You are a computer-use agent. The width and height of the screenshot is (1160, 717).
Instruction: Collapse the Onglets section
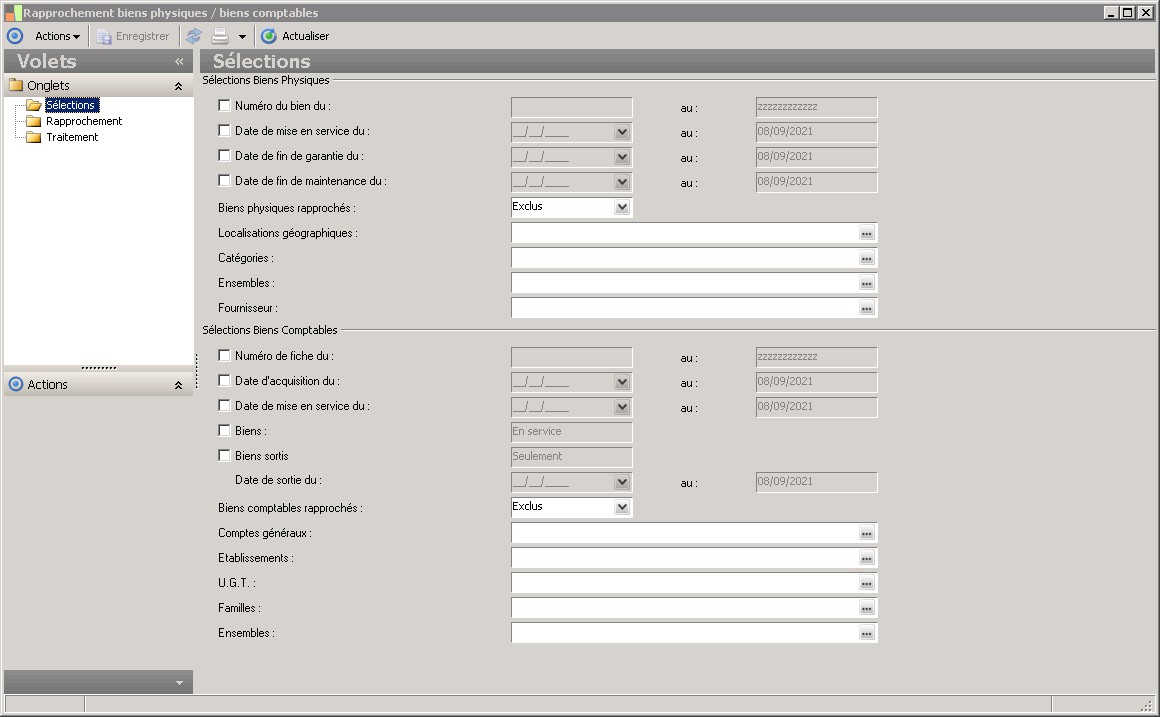pyautogui.click(x=178, y=86)
